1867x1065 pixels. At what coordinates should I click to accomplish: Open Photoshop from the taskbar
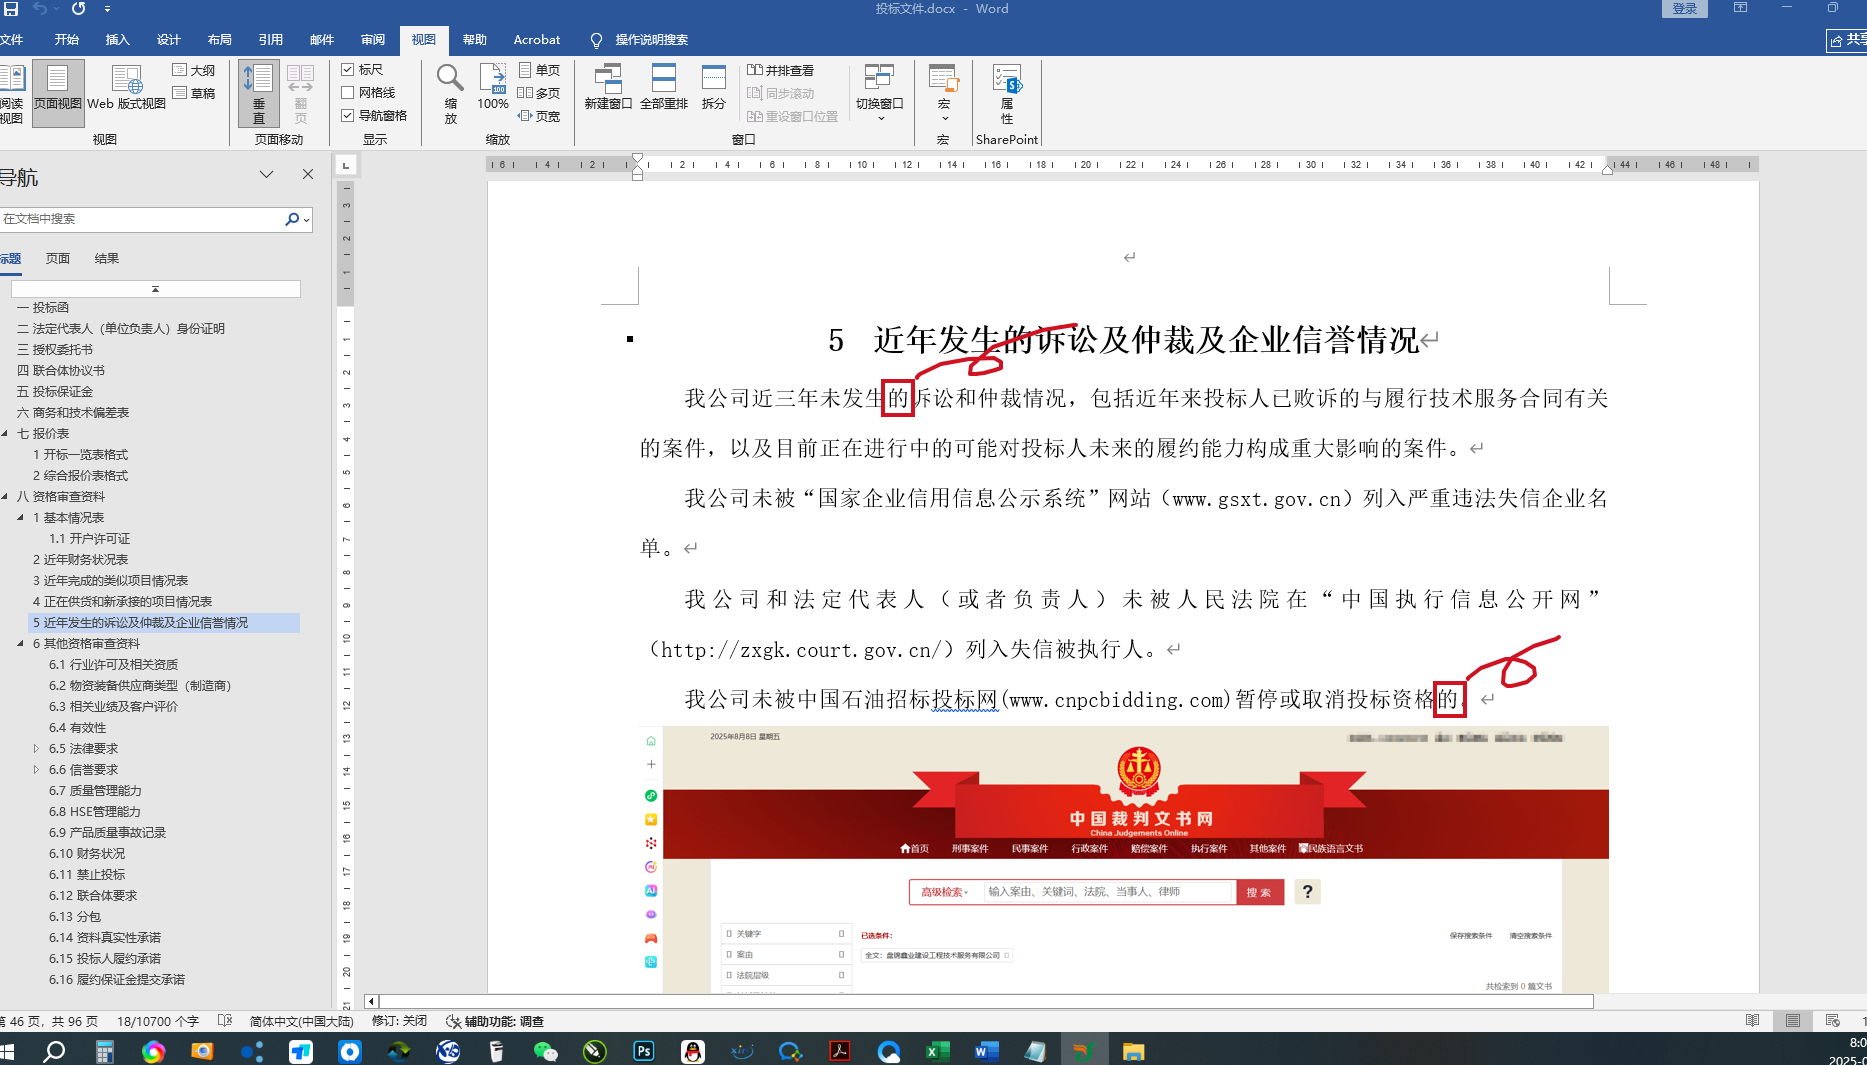[644, 1051]
